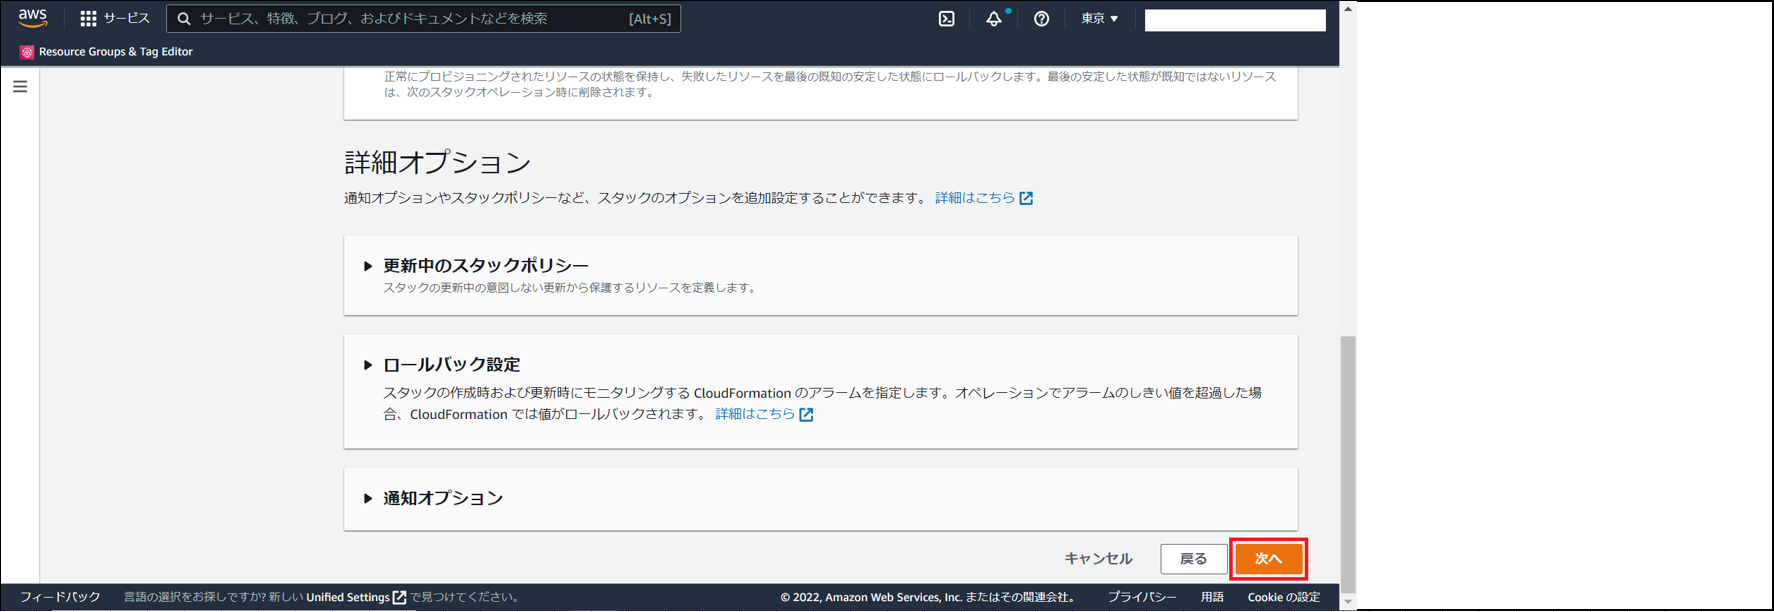Click 戻る to go back
Screen dimensions: 1774x612
click(x=1194, y=559)
